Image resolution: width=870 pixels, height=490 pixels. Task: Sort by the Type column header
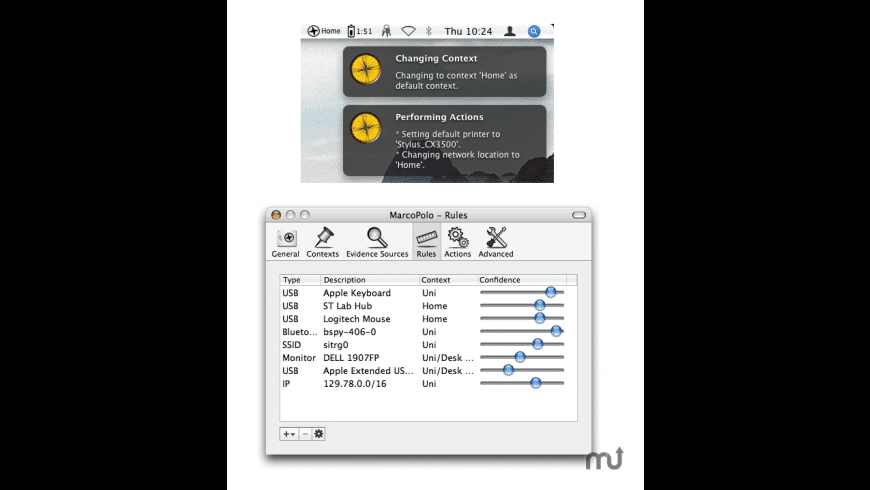tap(300, 280)
